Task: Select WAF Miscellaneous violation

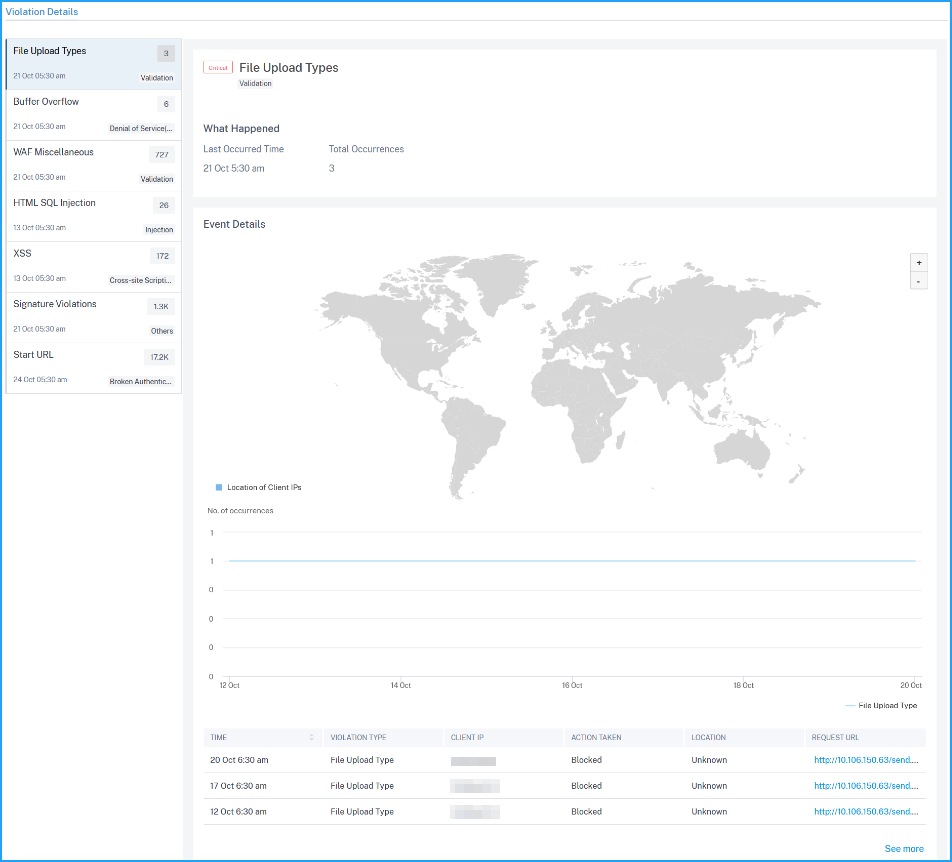Action: coord(94,166)
